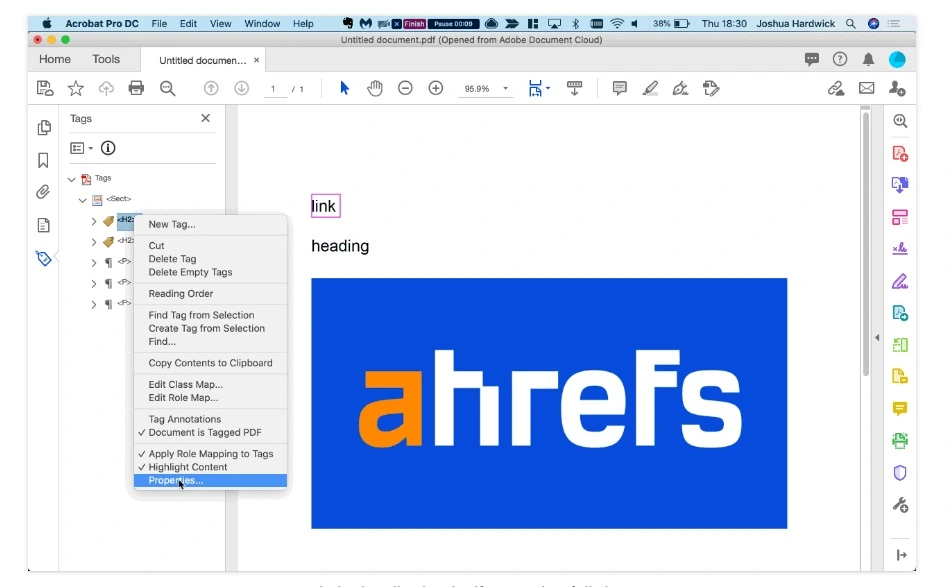Click the stamp tool icon
The height and width of the screenshot is (587, 949).
point(711,88)
